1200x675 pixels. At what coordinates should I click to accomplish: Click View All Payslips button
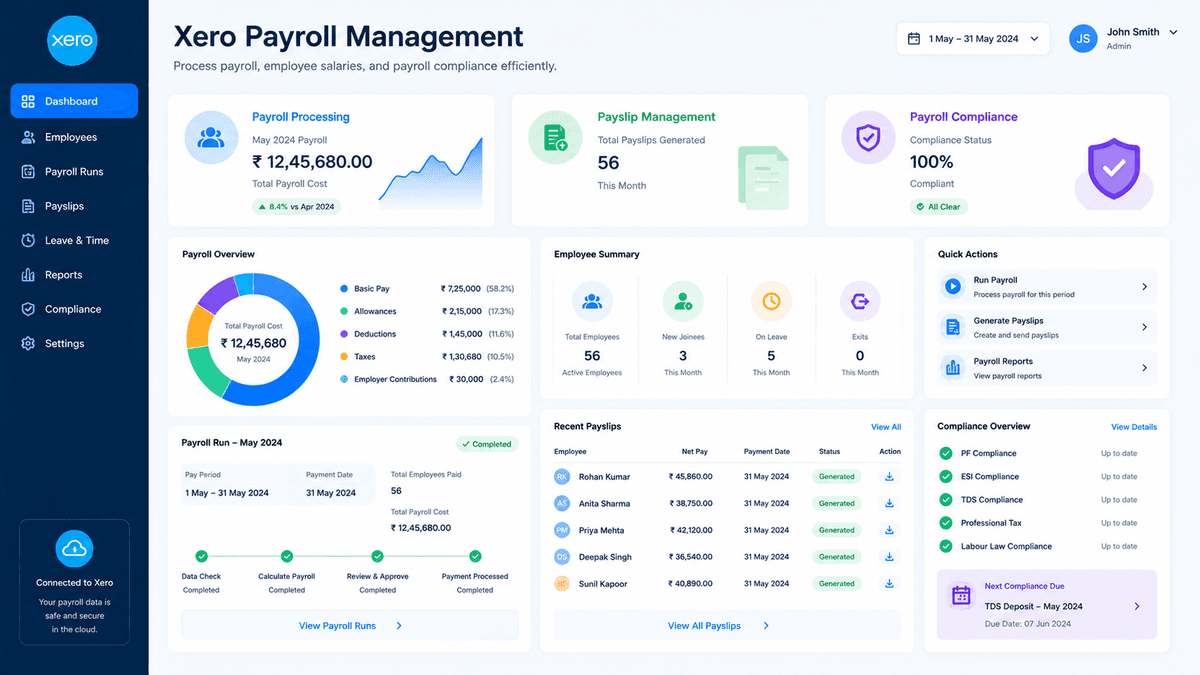(719, 626)
